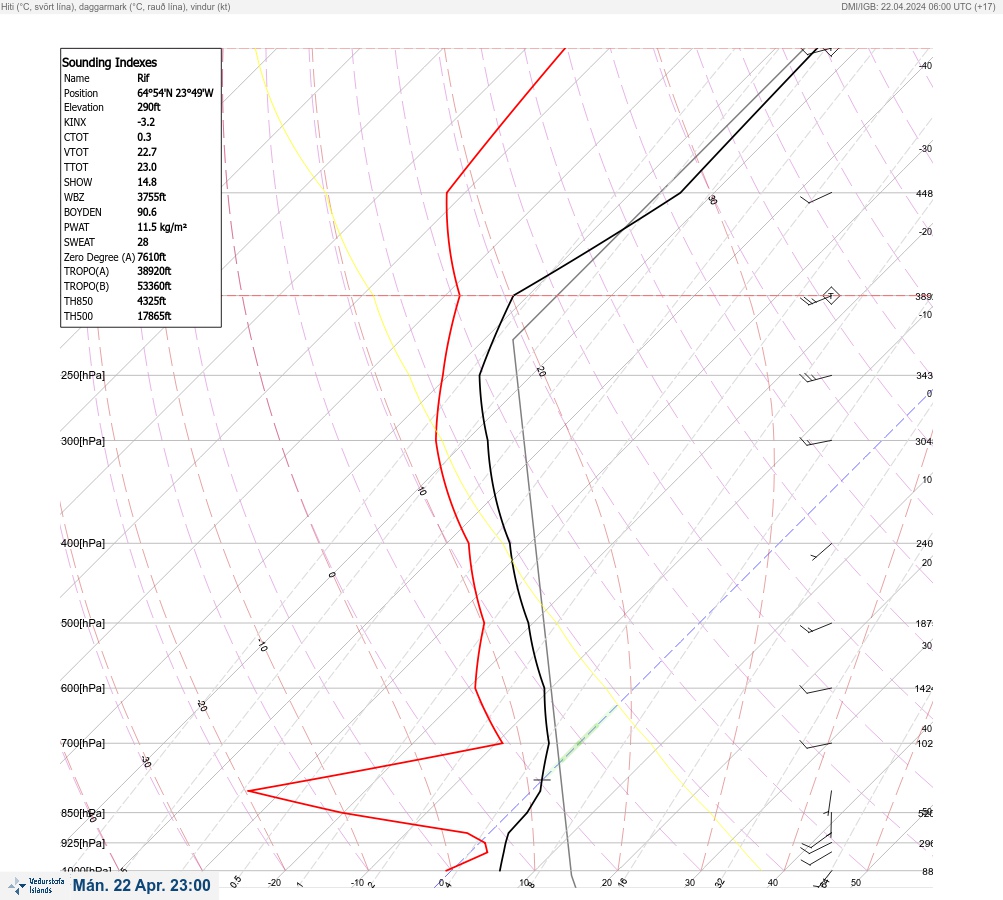Viewport: 1003px width, 900px height.
Task: Click the short horizontal tick mark near 775 hPa on the black line
Action: [x=542, y=780]
